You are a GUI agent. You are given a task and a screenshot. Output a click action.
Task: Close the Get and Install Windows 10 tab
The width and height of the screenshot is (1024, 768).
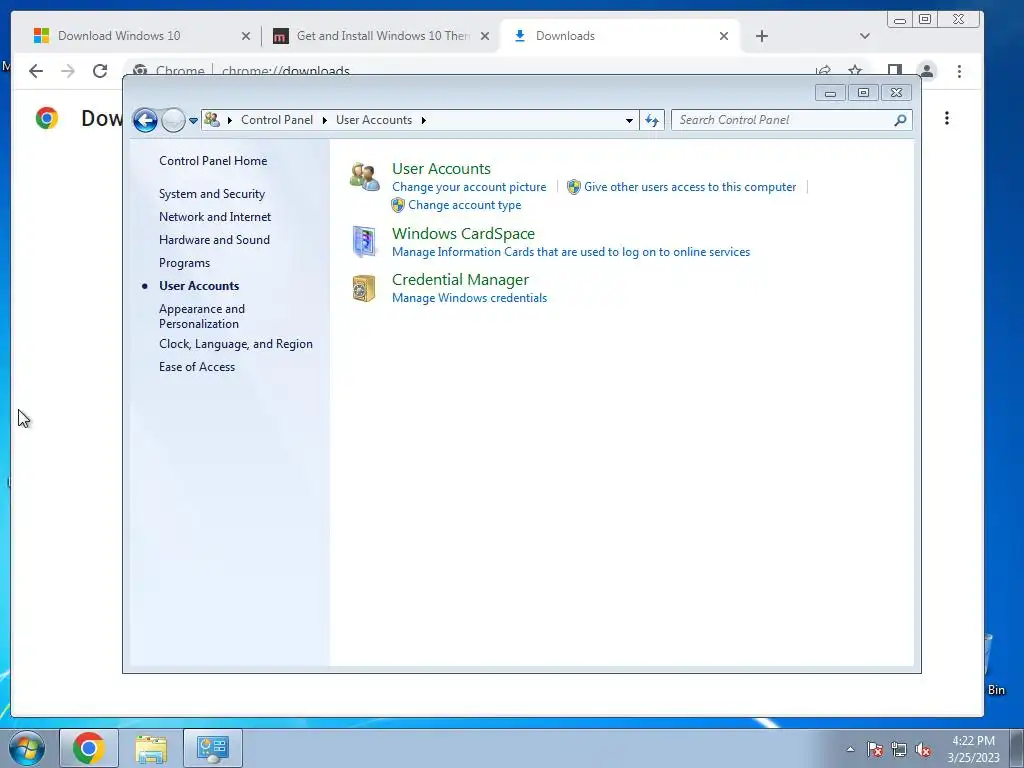[x=485, y=36]
